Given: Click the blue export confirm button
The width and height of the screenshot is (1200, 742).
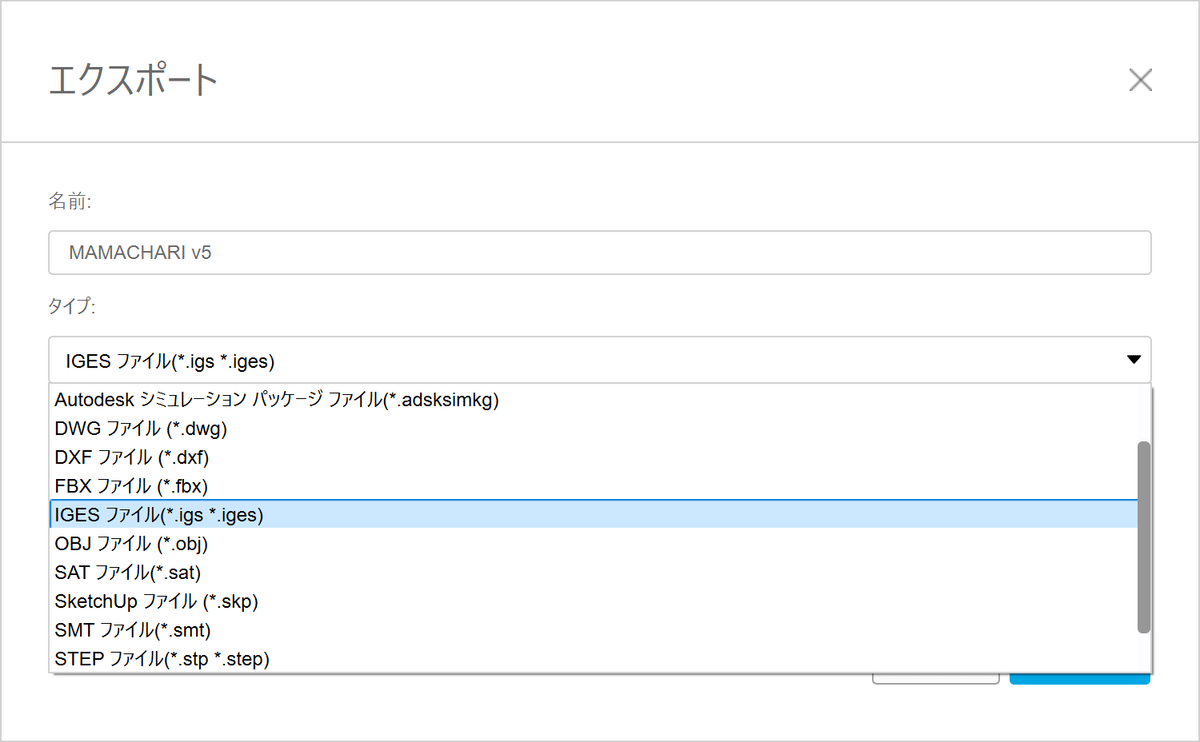Looking at the screenshot, I should pos(1080,679).
